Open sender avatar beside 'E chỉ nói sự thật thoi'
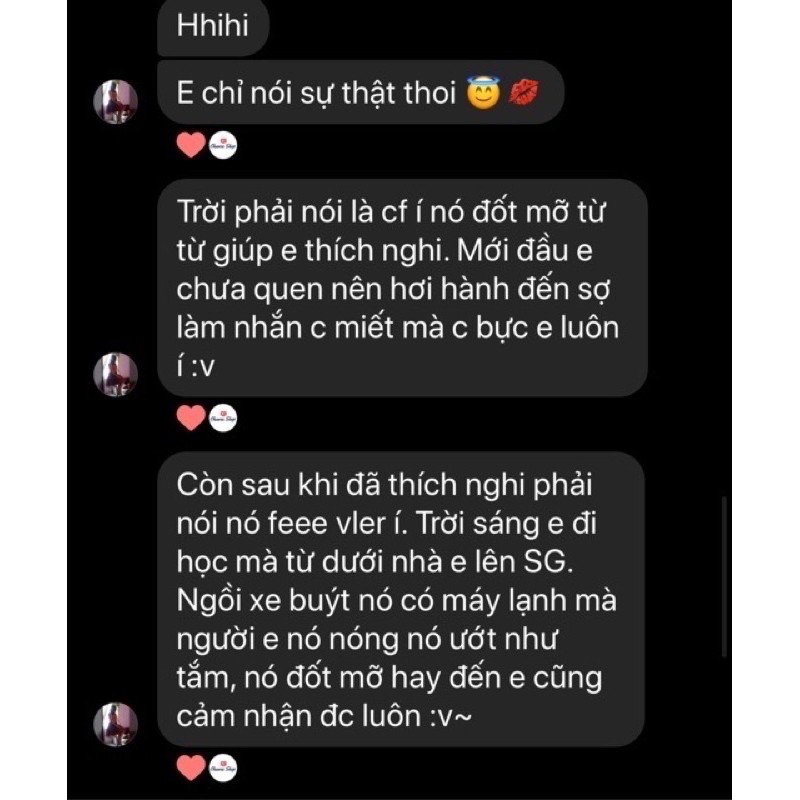 115,102
